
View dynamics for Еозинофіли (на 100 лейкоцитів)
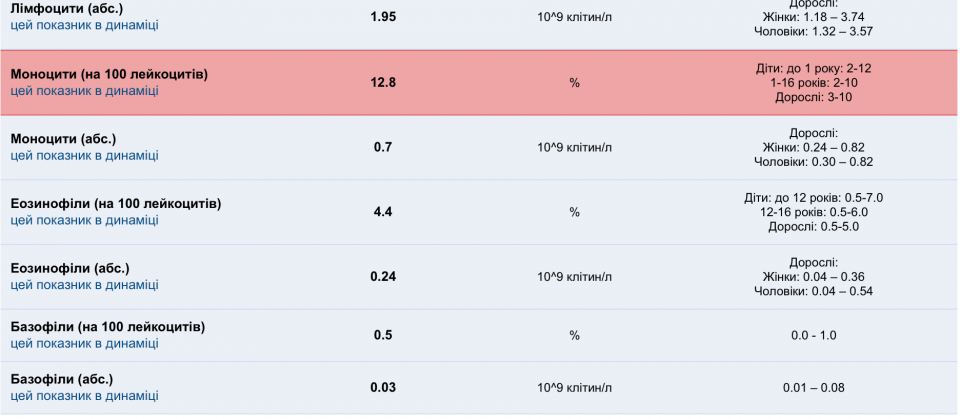84,220
